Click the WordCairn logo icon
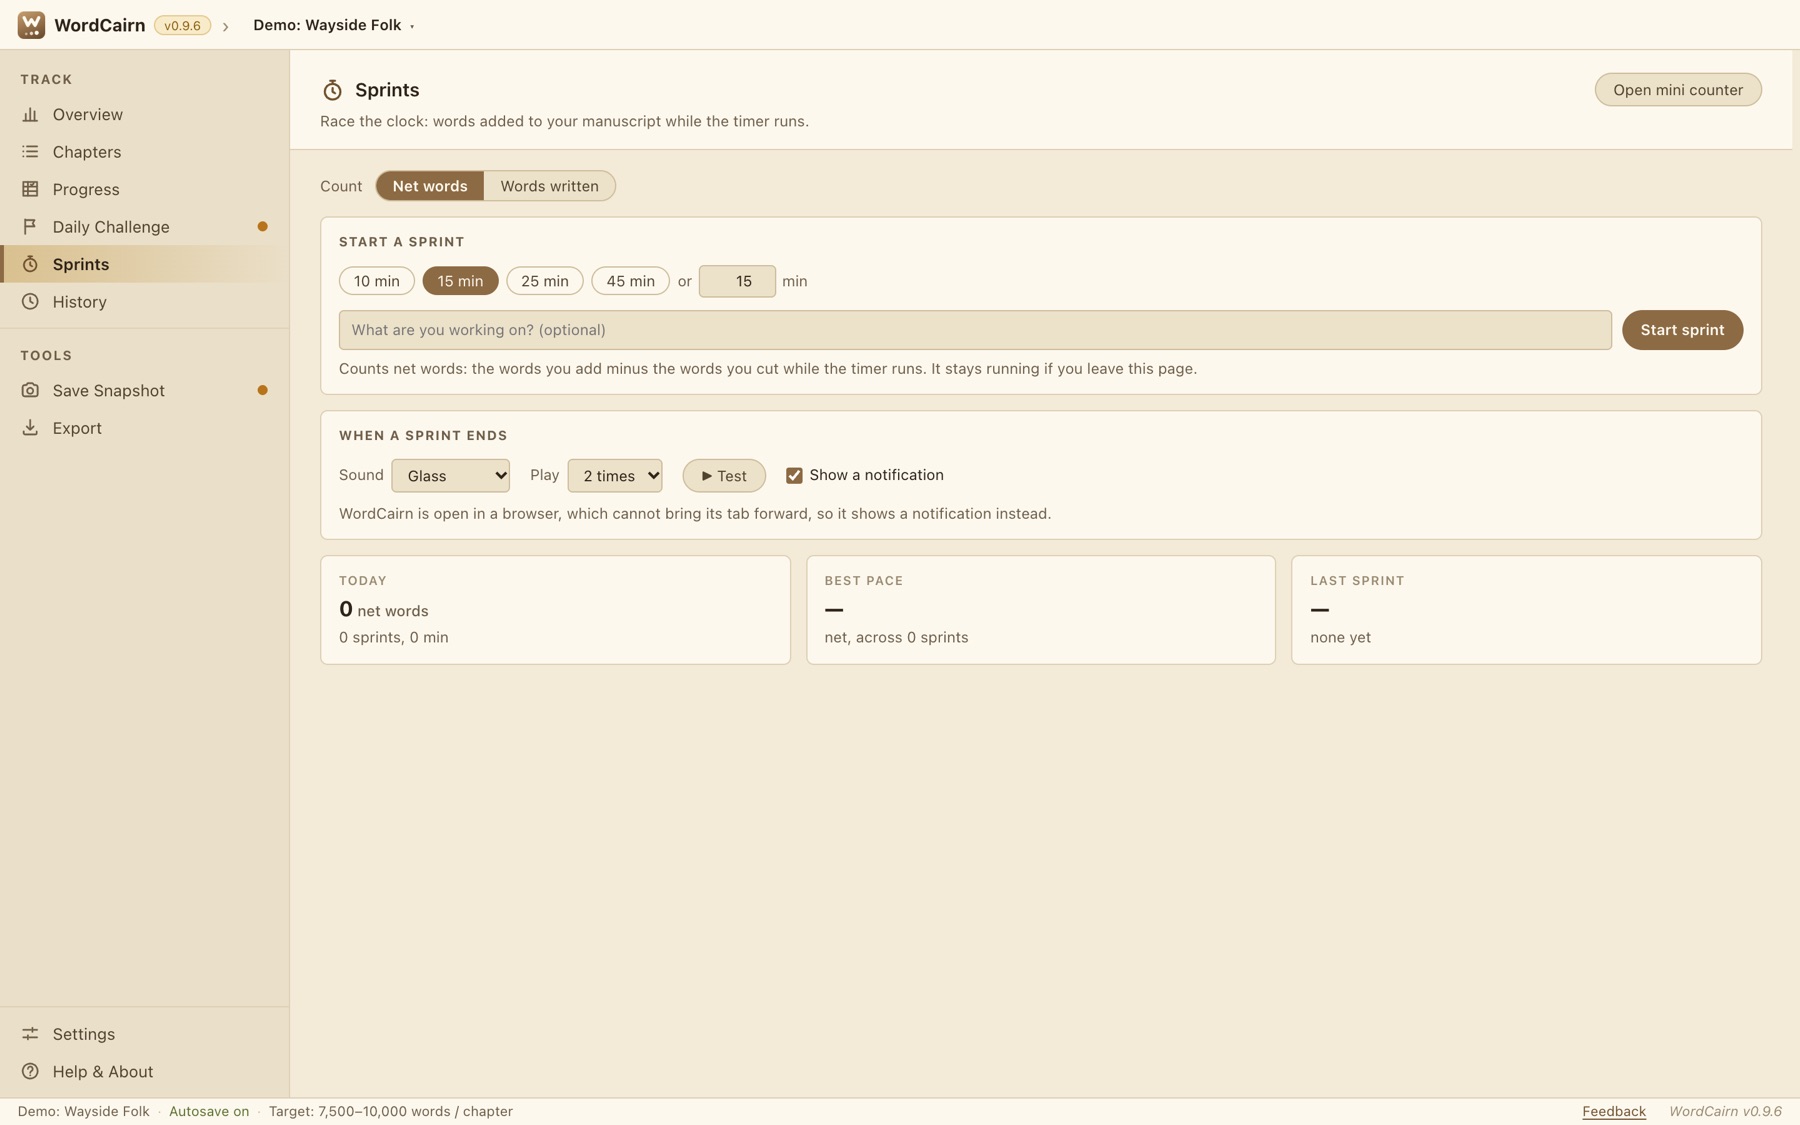The height and width of the screenshot is (1125, 1800). (x=31, y=25)
